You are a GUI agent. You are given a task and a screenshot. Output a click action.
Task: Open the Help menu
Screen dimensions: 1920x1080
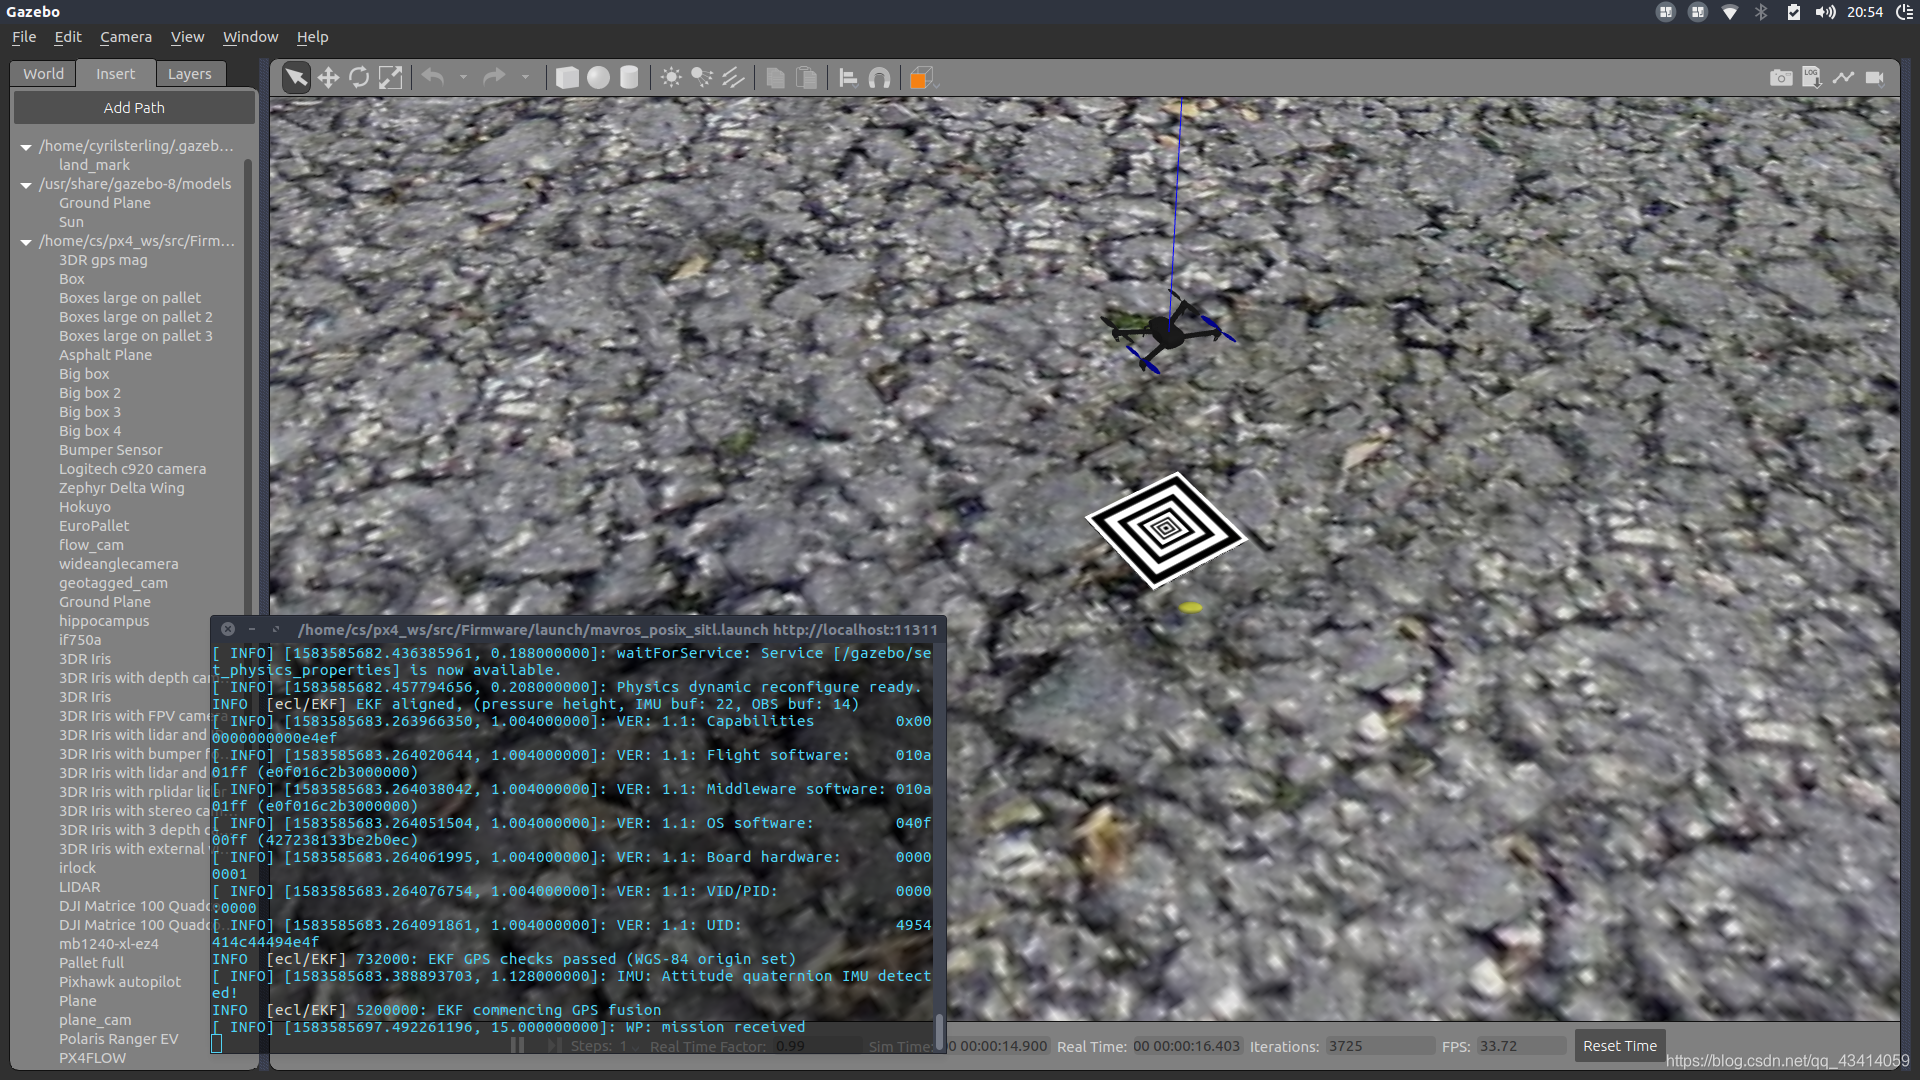tap(312, 37)
